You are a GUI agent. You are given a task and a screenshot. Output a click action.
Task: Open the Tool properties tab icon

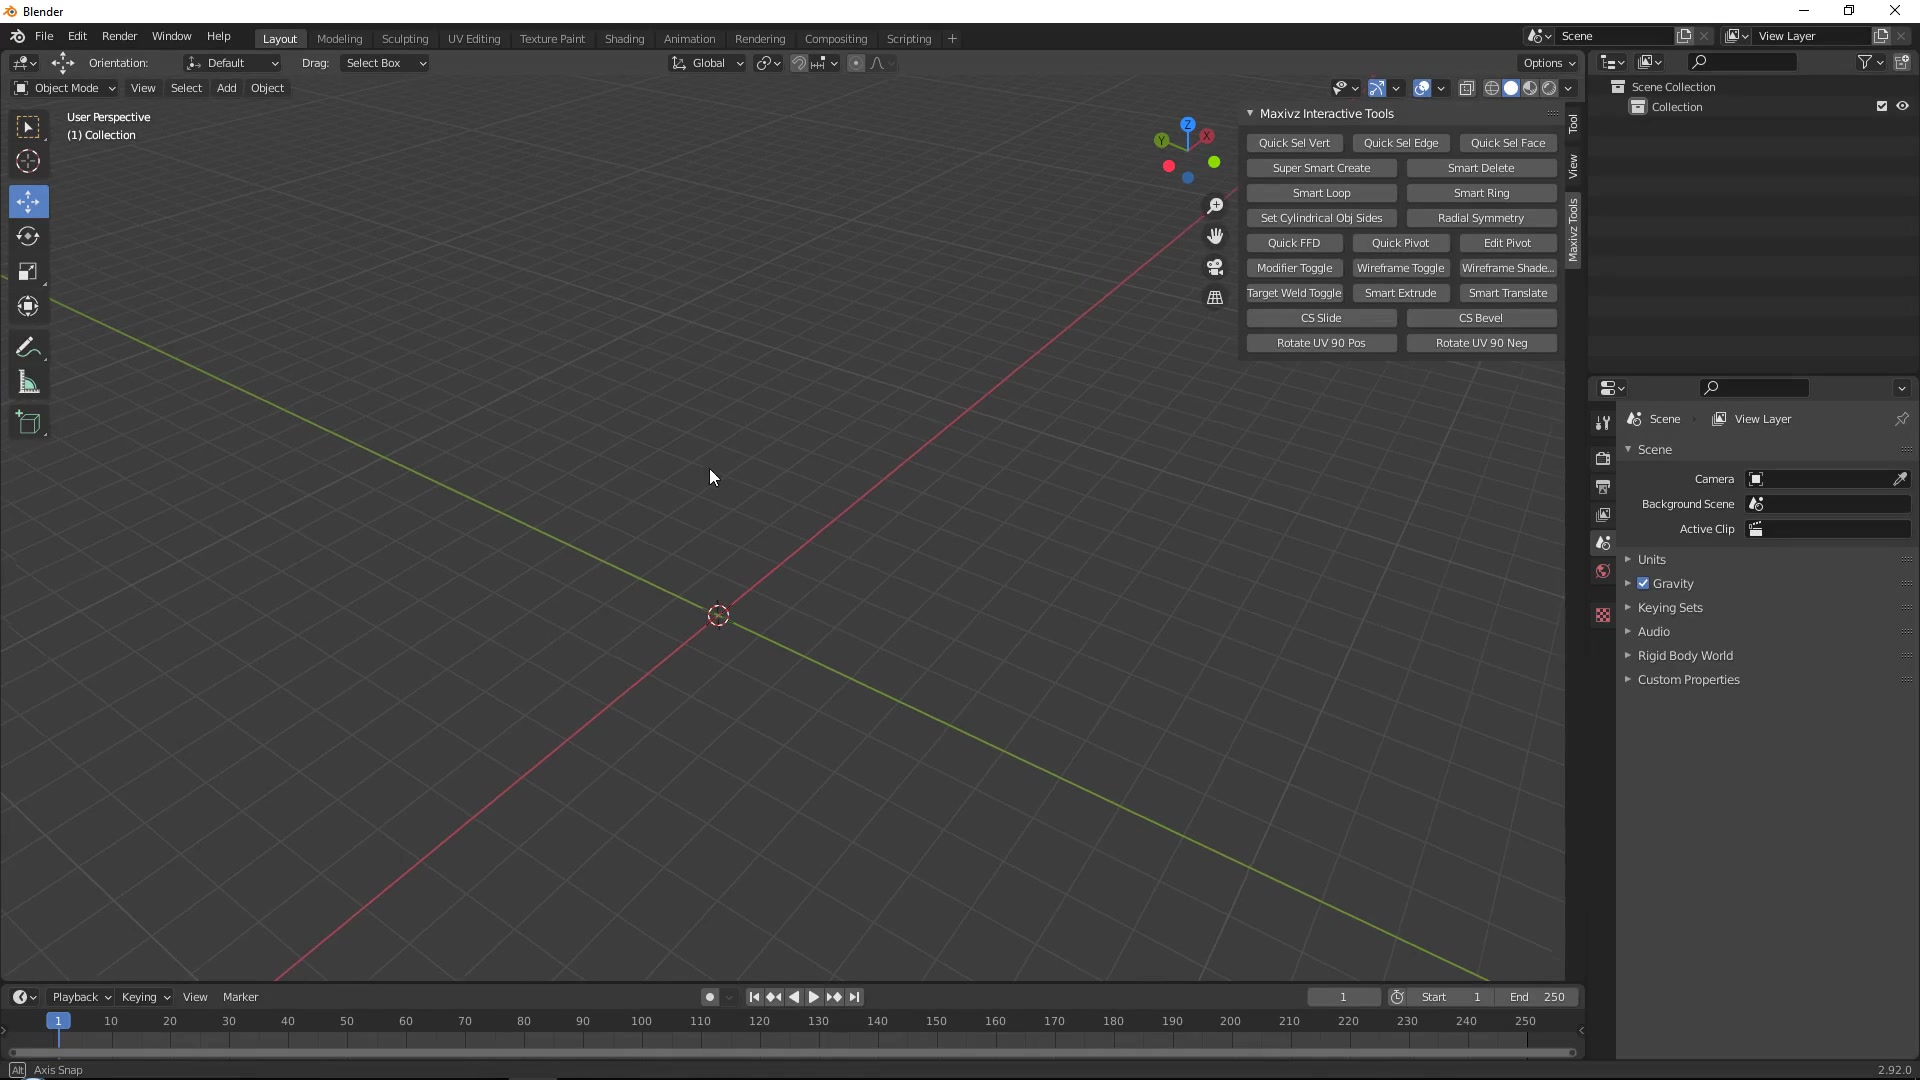click(x=1603, y=423)
